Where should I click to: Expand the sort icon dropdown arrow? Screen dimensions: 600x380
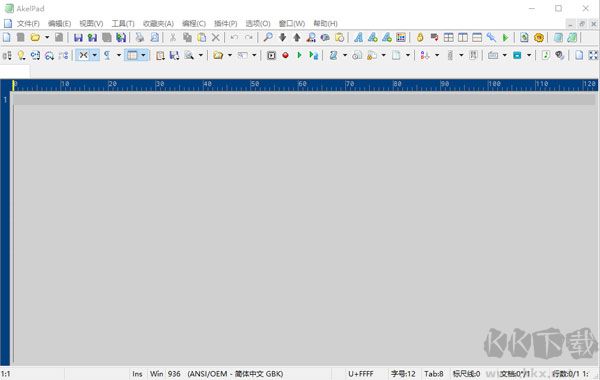point(437,55)
